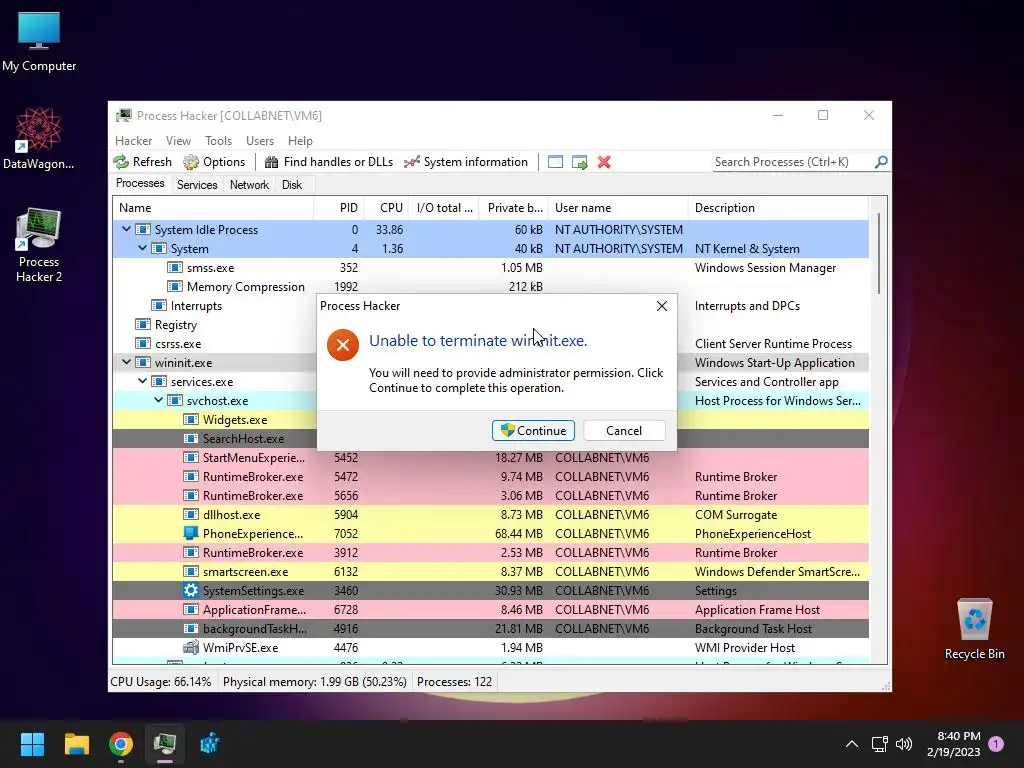
Task: Open My Computer desktop icon
Action: (x=39, y=42)
